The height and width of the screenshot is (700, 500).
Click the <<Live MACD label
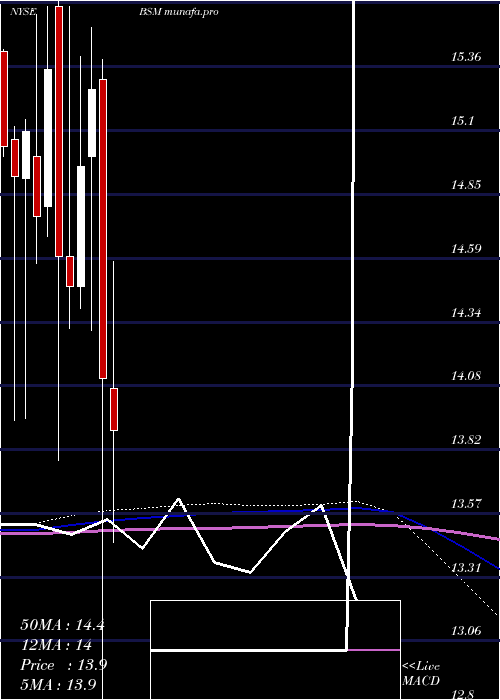coord(421,674)
